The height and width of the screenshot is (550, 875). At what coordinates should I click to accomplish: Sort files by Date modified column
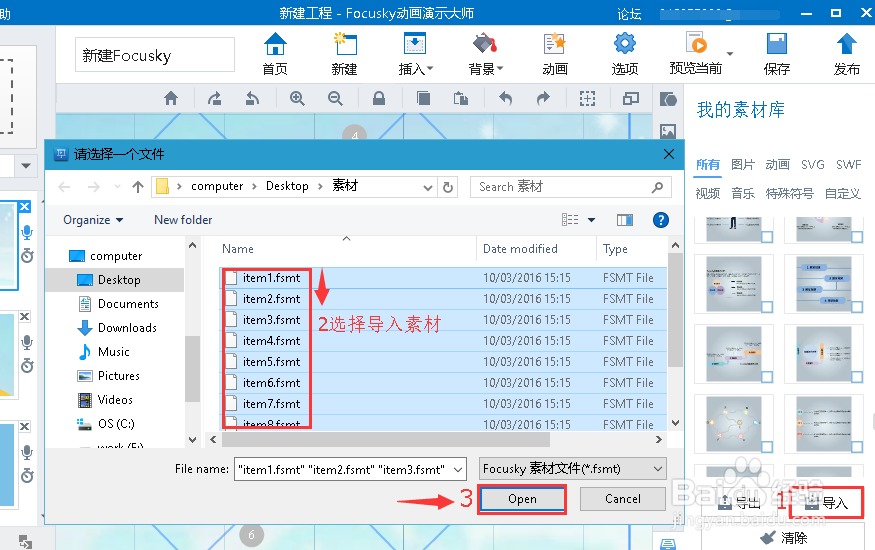(x=520, y=249)
